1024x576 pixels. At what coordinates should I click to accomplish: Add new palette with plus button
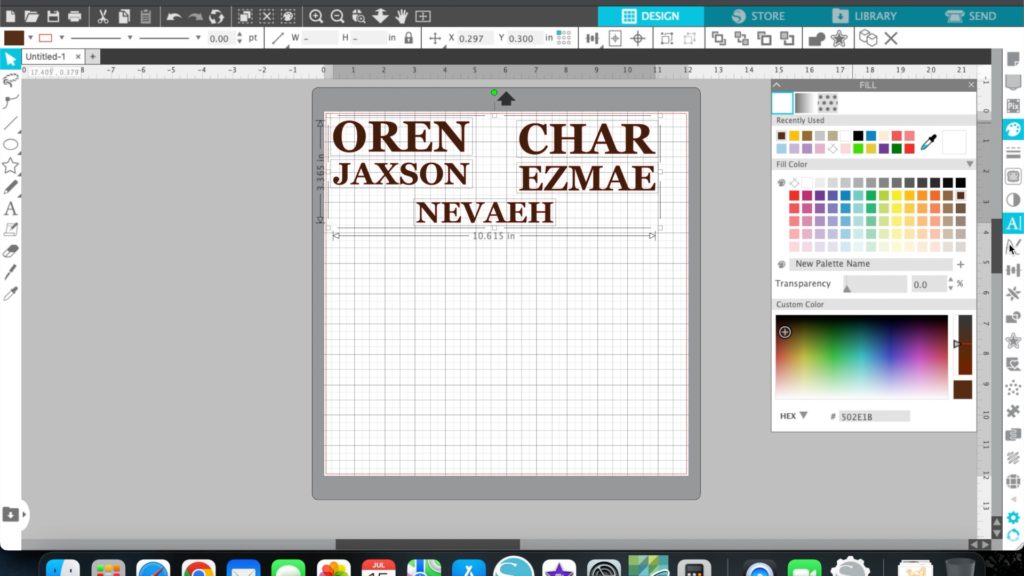click(960, 264)
